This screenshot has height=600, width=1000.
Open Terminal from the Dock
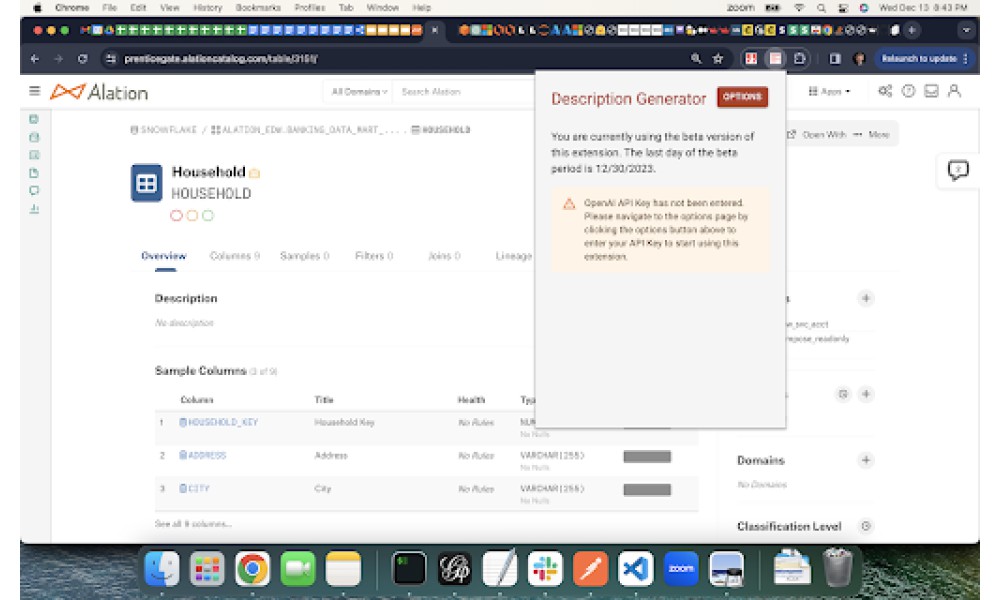tap(409, 569)
